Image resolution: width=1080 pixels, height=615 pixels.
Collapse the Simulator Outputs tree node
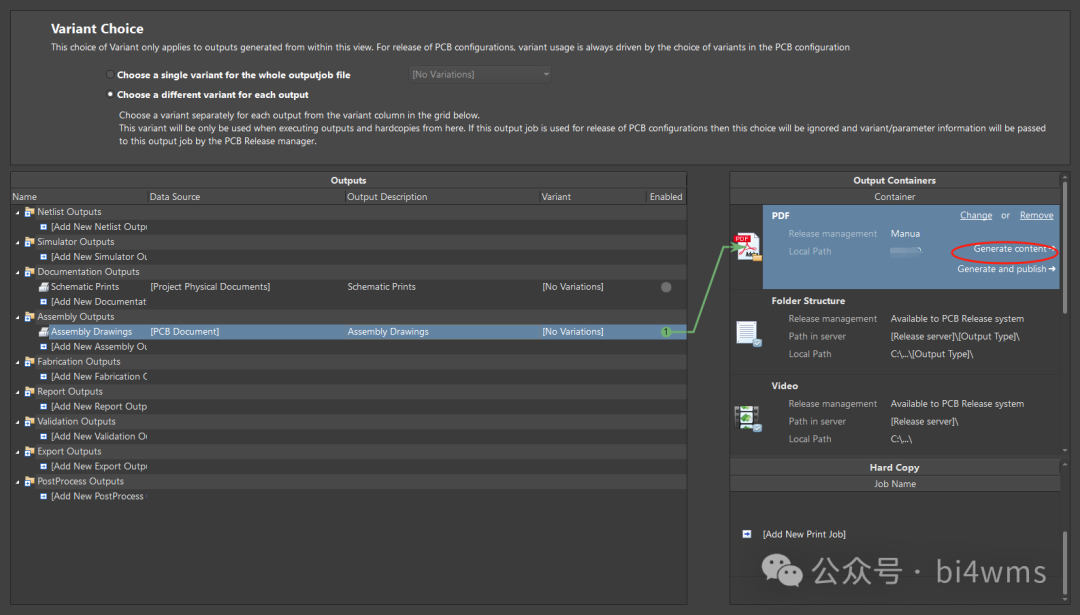tap(17, 242)
